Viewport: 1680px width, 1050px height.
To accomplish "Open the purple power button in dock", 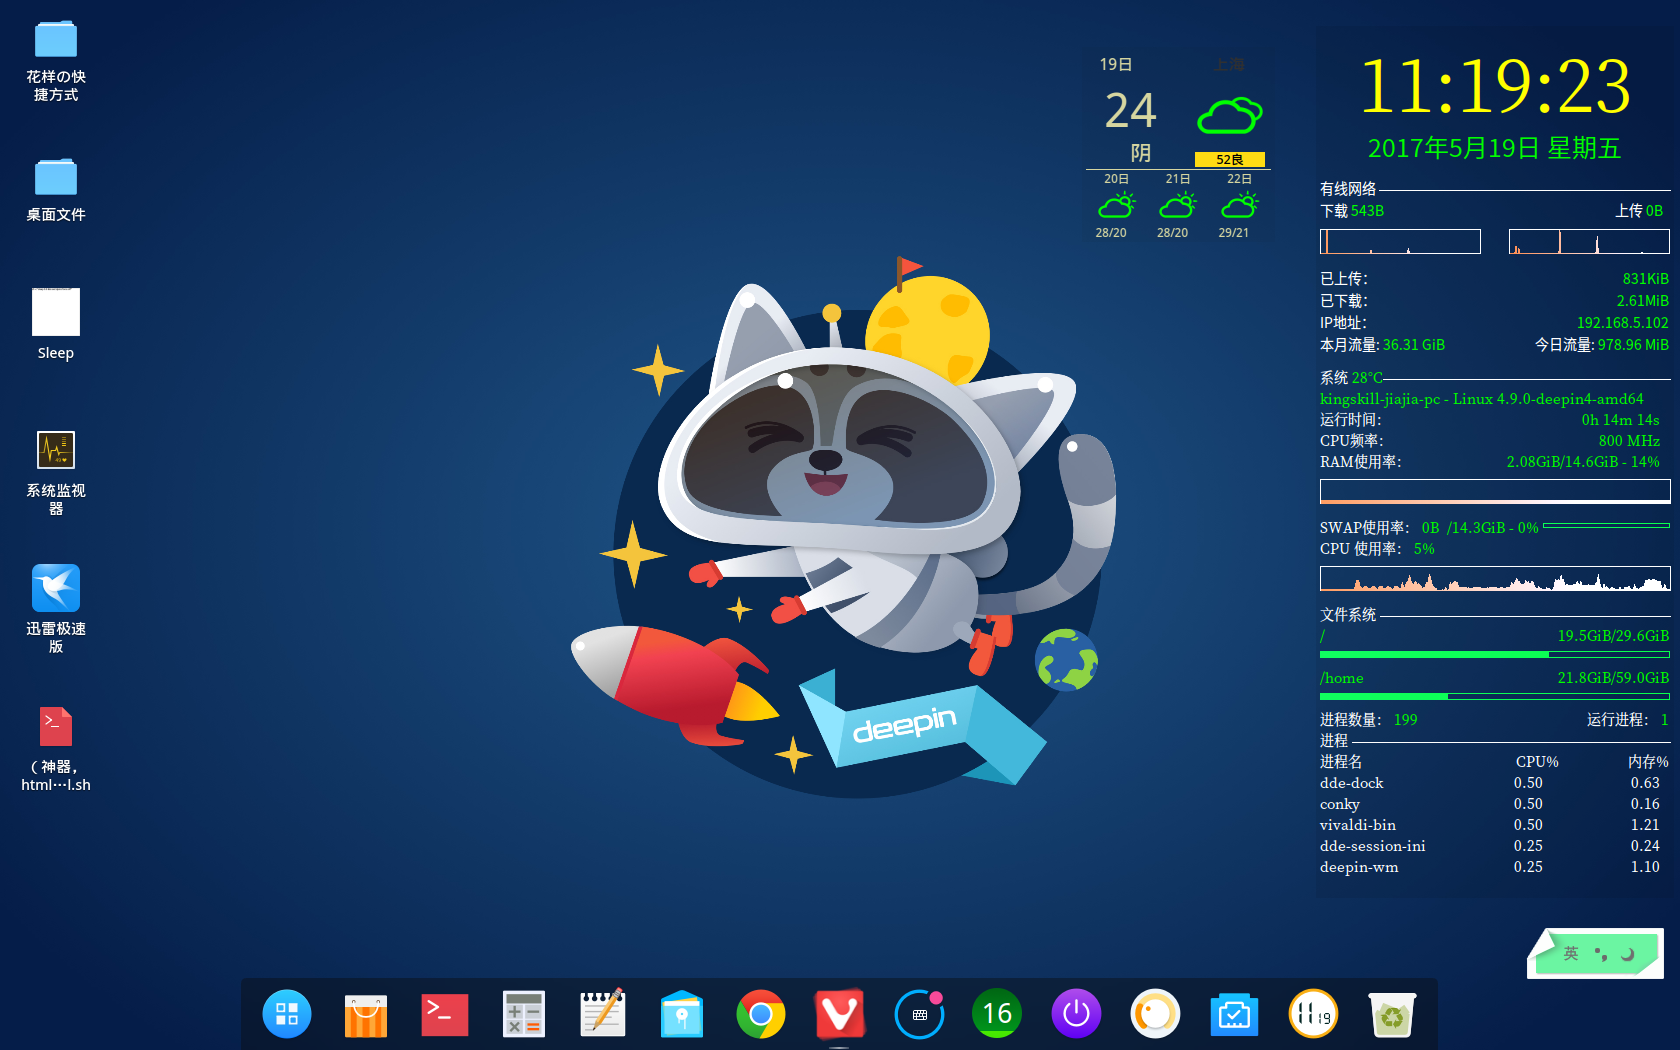I will [1076, 1014].
